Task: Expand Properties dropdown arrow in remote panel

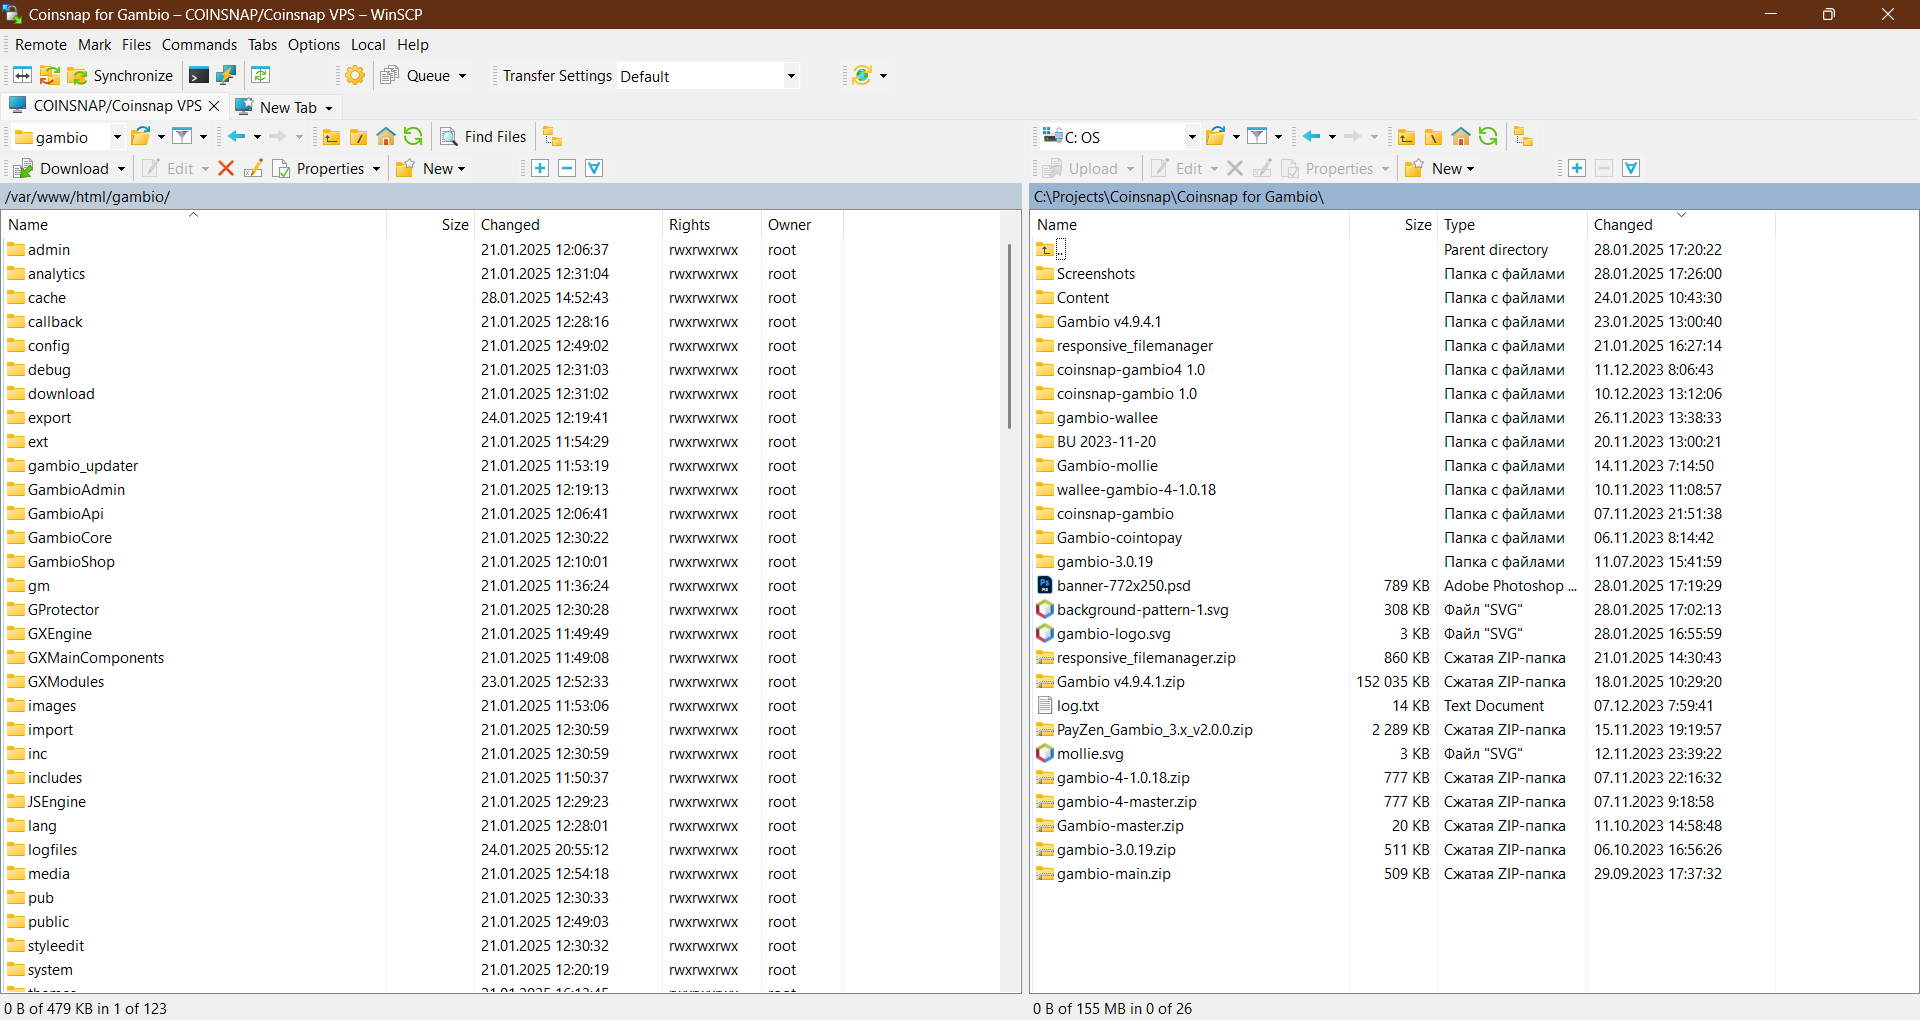Action: pos(376,169)
